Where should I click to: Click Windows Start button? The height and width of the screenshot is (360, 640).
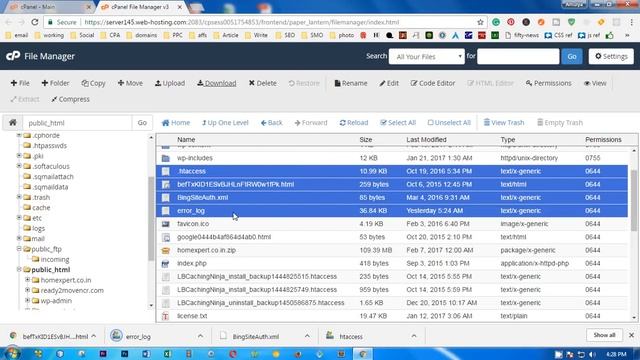pyautogui.click(x=12, y=353)
